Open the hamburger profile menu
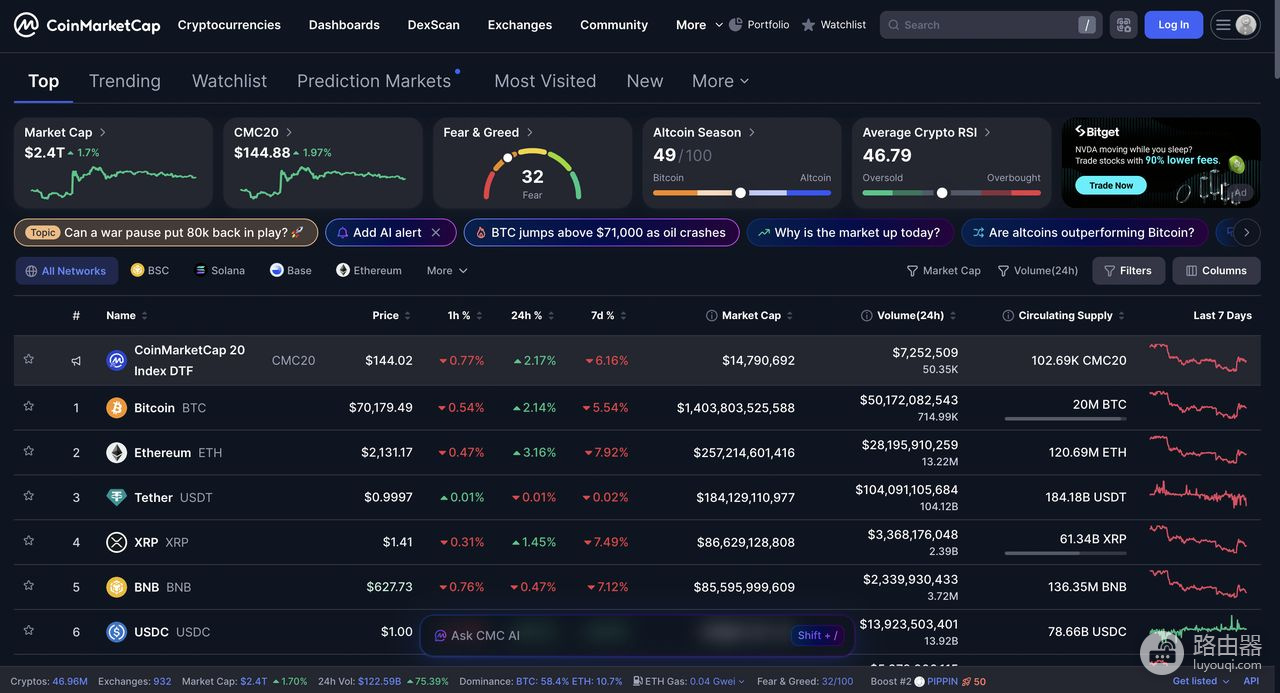The image size is (1280, 693). 1235,25
